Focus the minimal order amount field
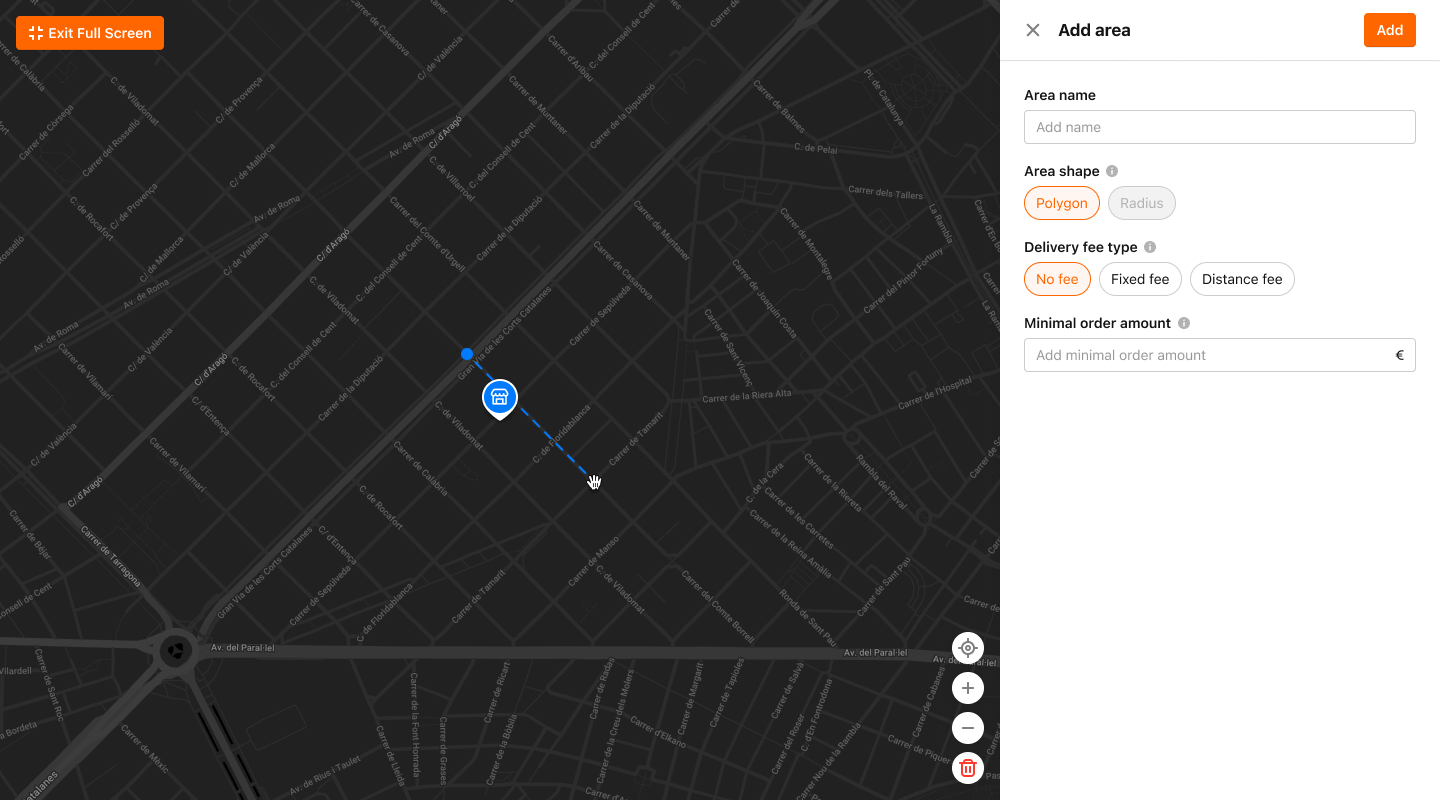 point(1209,355)
